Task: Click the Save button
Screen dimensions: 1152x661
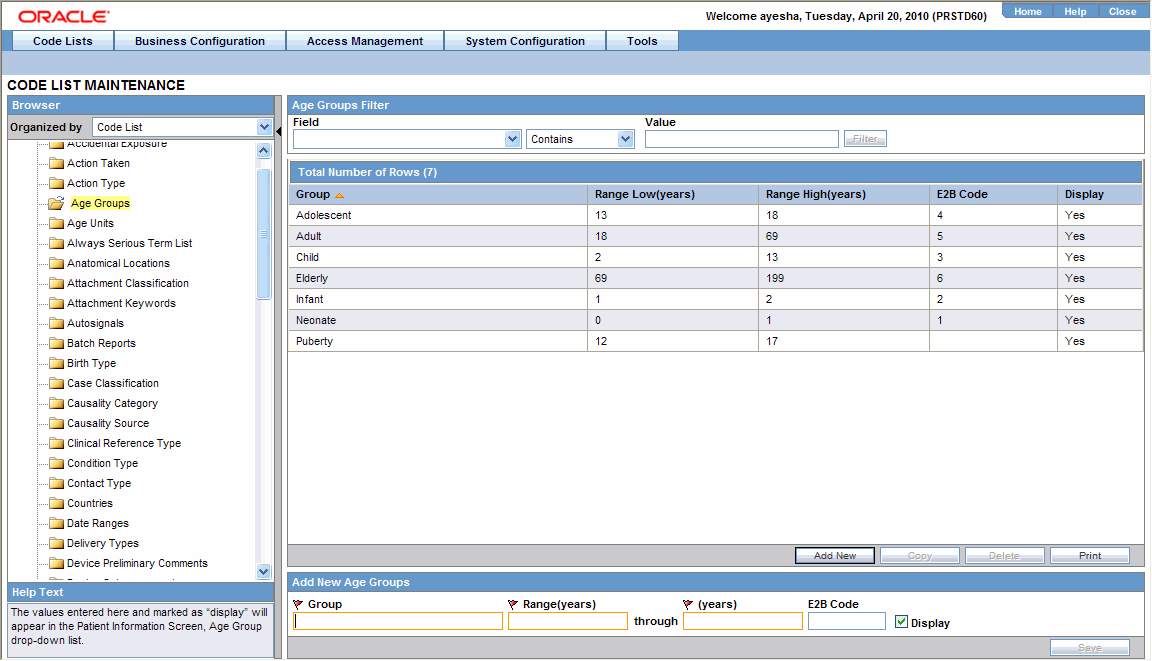Action: (1090, 647)
